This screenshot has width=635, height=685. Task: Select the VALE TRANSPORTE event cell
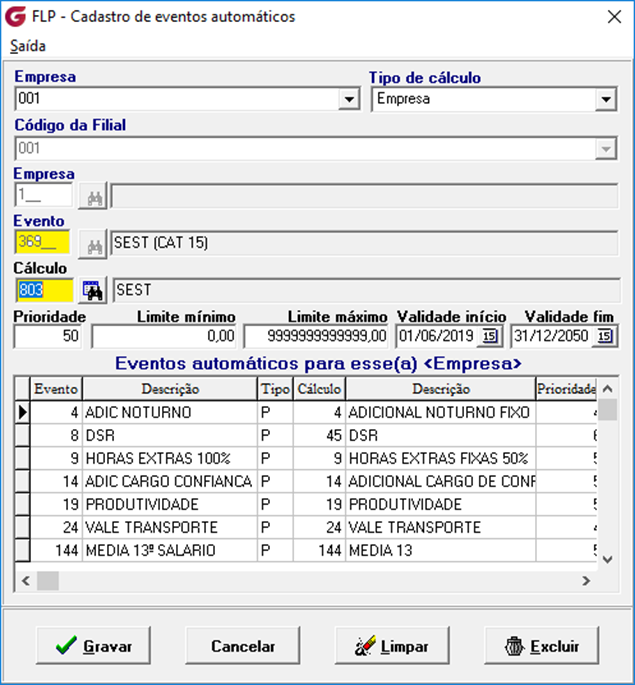[x=169, y=527]
